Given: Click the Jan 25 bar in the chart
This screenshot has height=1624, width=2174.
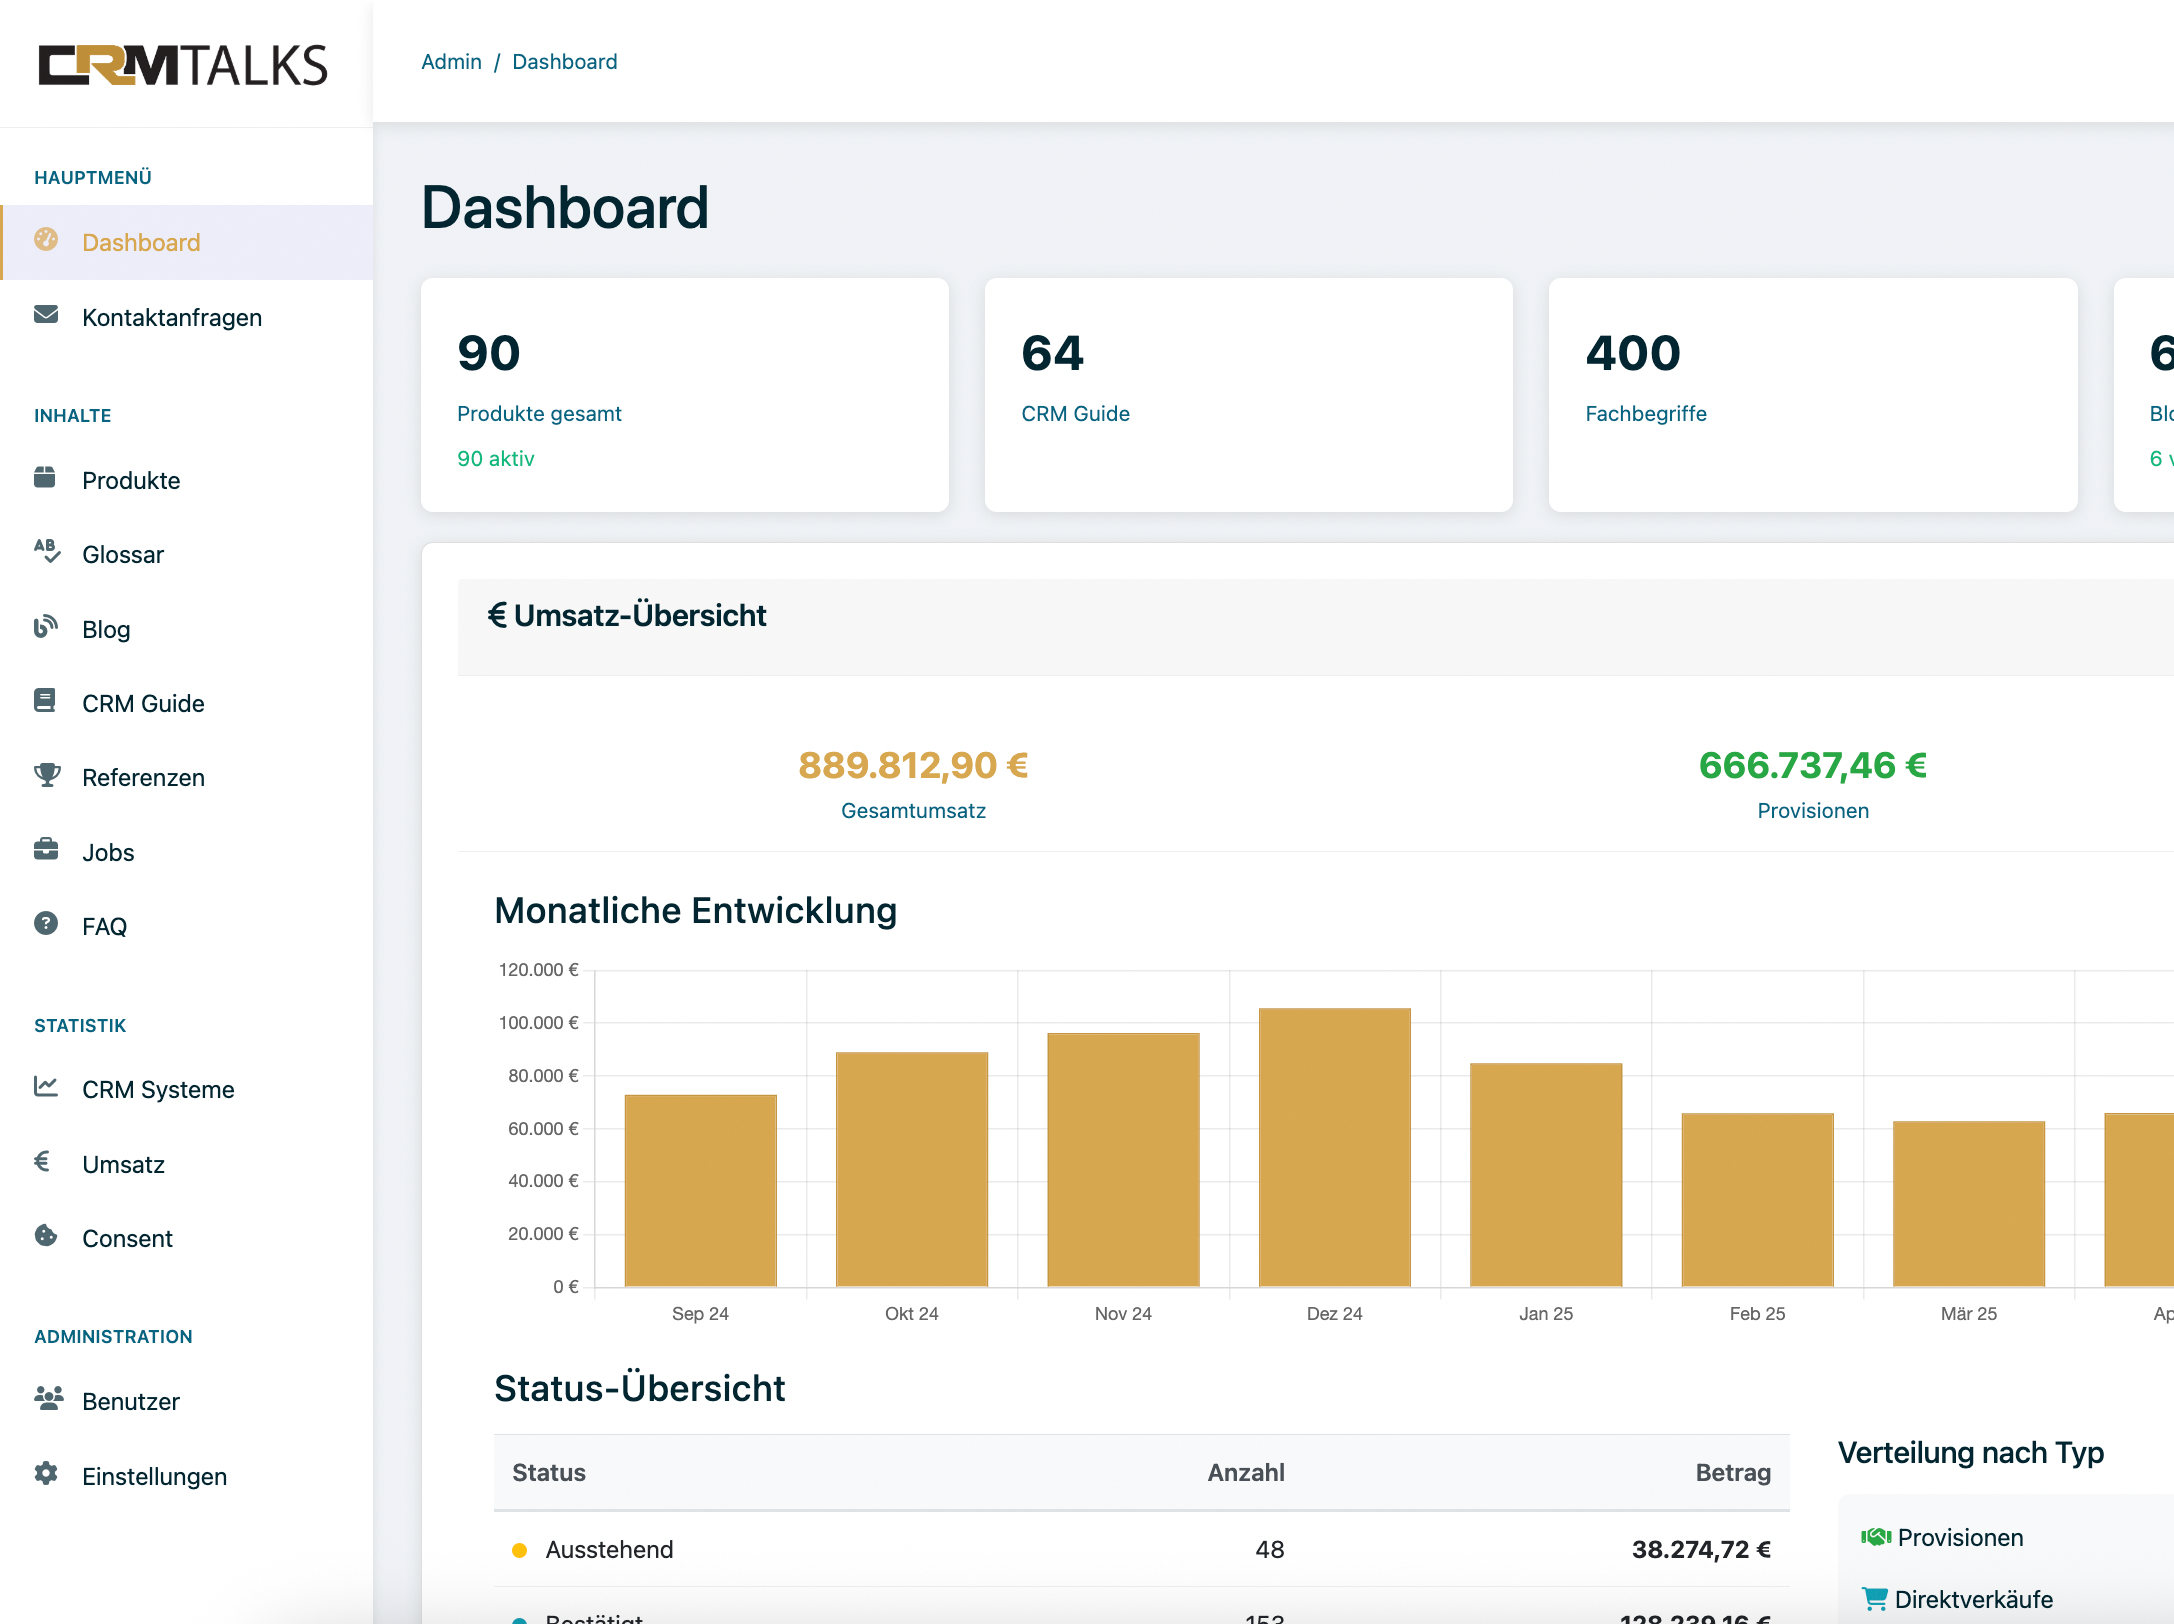Looking at the screenshot, I should pyautogui.click(x=1546, y=1175).
